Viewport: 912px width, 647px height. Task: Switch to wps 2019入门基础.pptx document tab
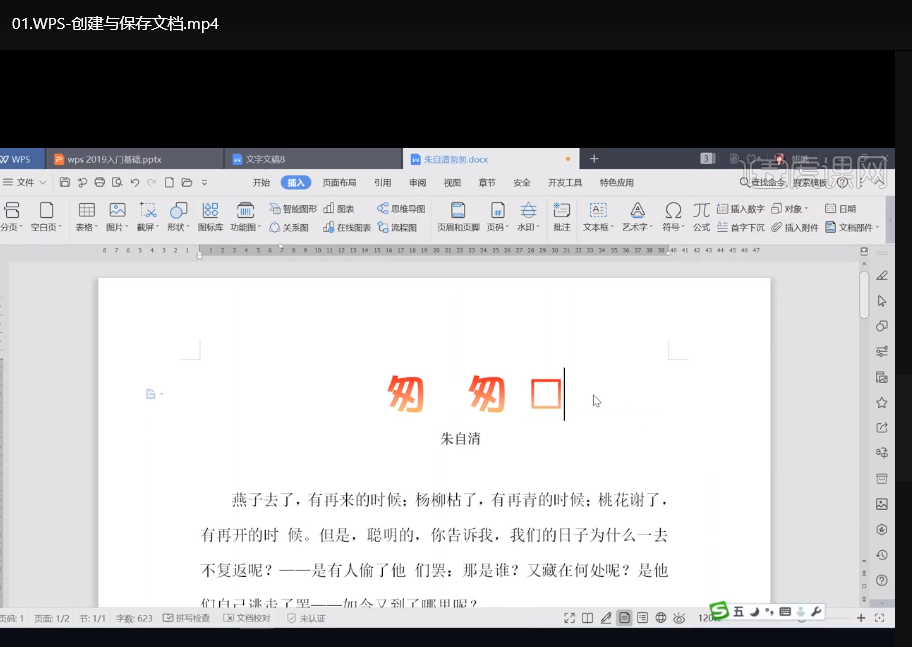[x=134, y=159]
